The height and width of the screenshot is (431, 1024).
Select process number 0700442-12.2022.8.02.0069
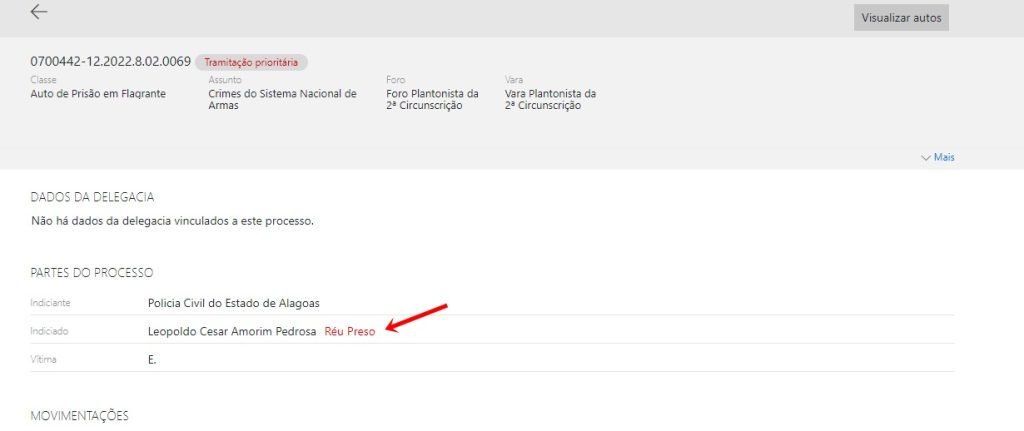110,62
